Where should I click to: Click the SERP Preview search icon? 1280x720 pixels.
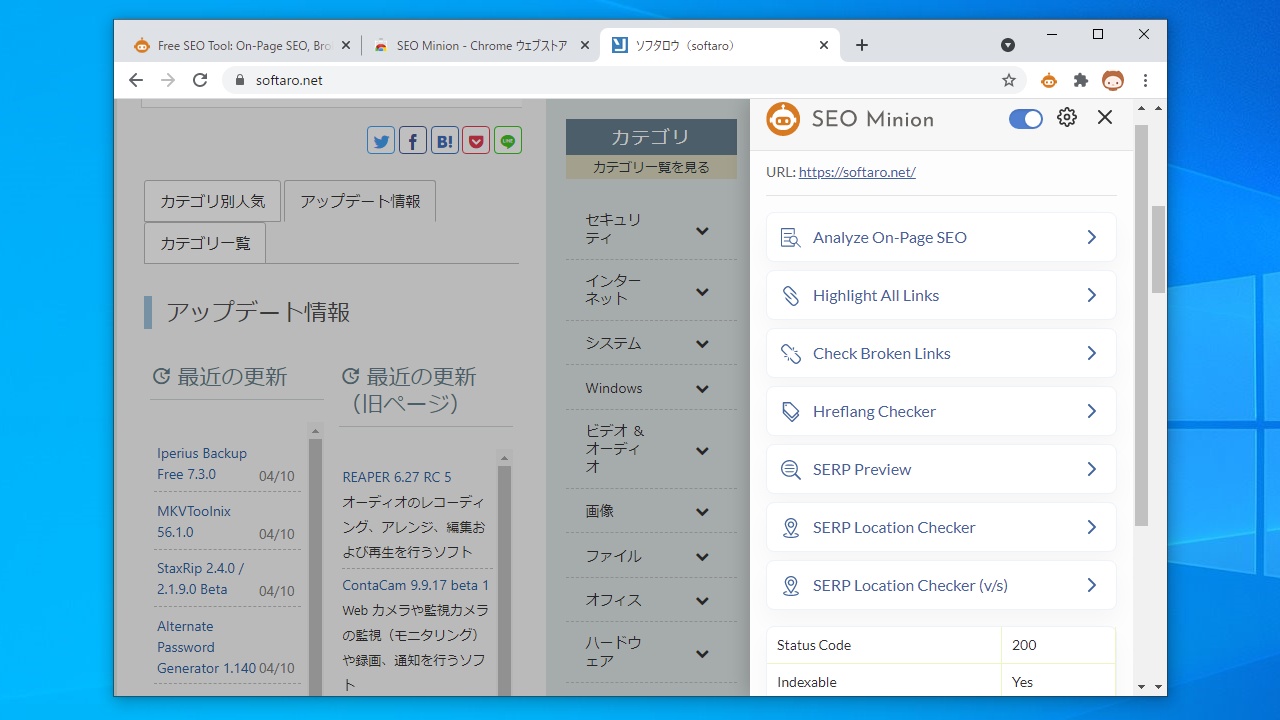[x=791, y=470]
